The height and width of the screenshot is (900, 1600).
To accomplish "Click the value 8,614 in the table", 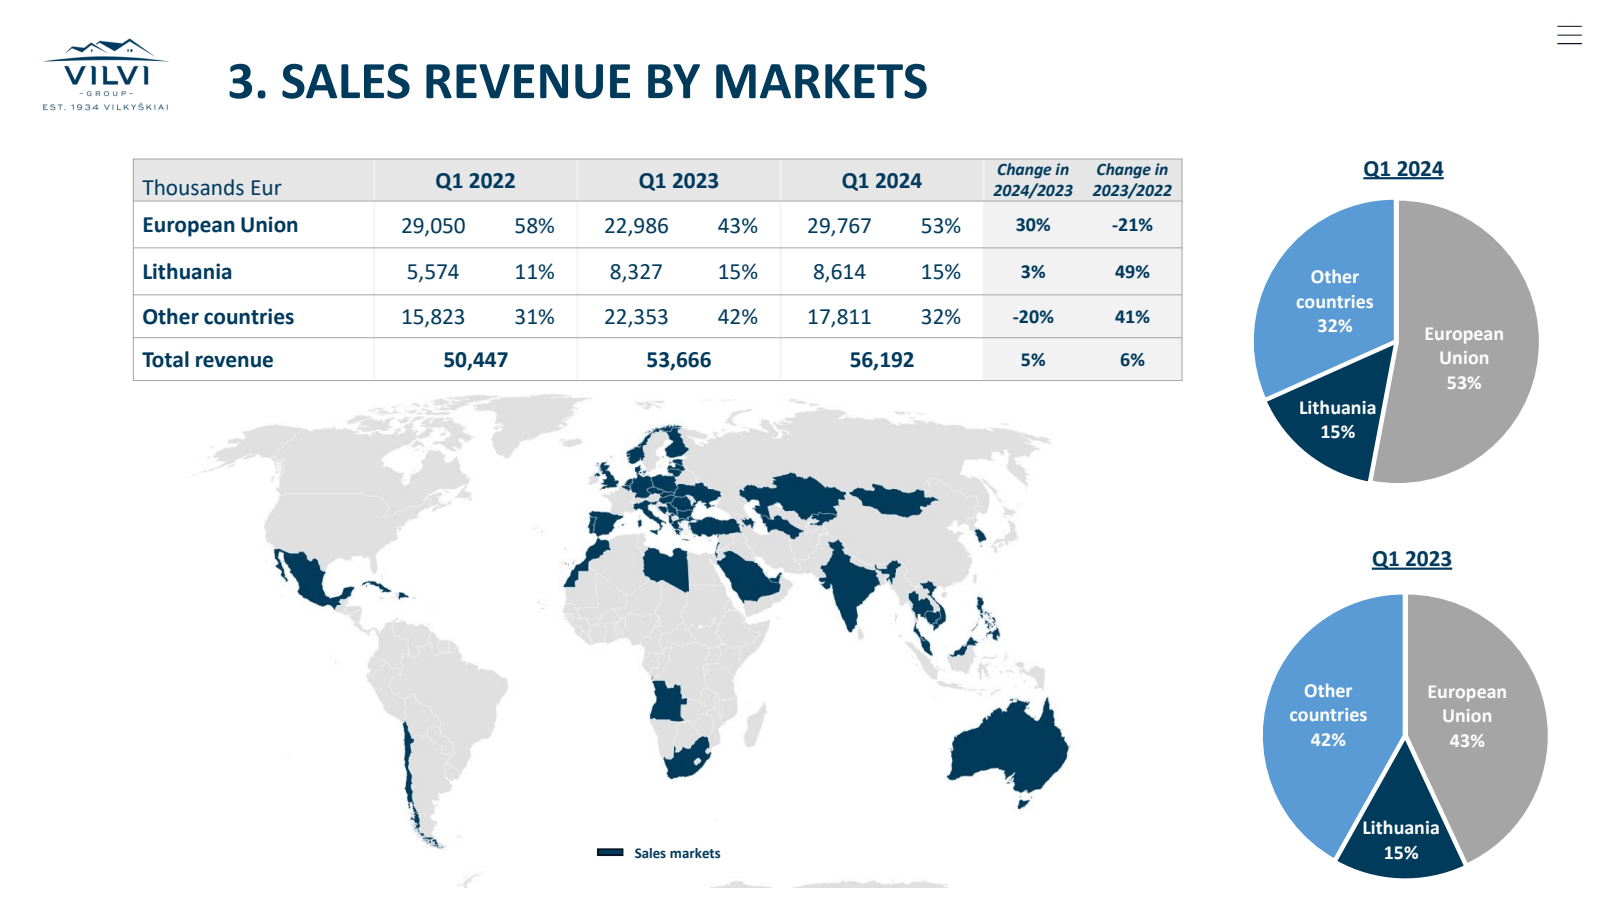I will click(x=839, y=272).
